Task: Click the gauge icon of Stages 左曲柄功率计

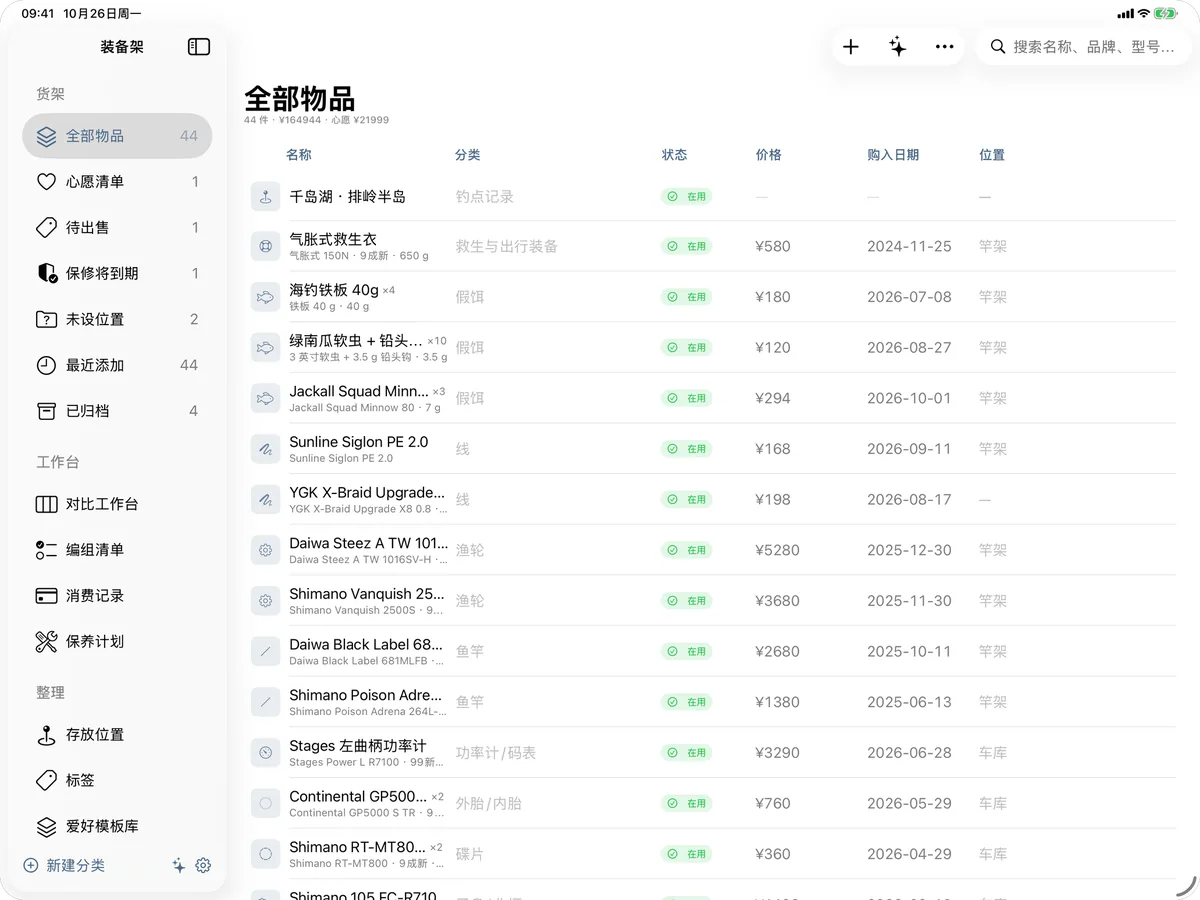Action: (x=265, y=753)
